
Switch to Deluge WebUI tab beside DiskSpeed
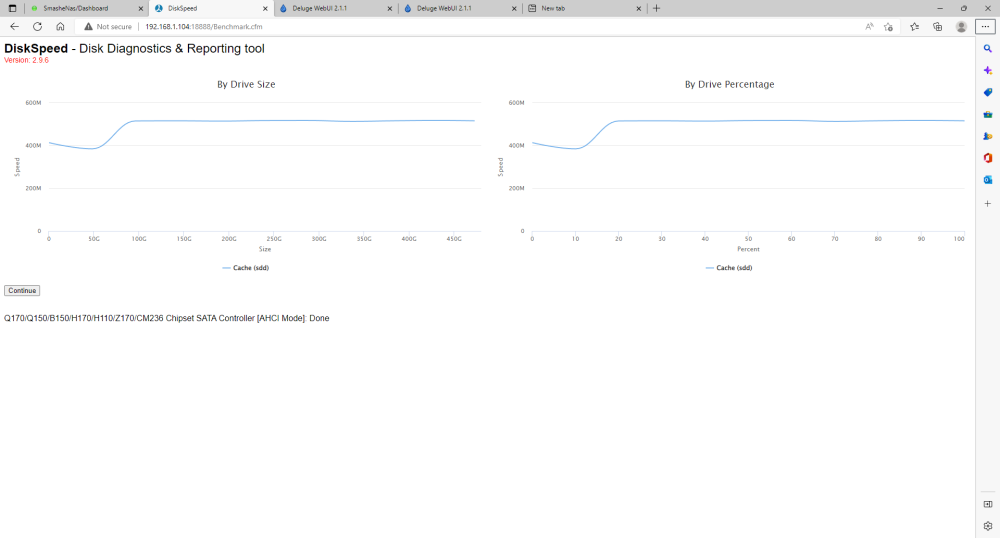point(335,8)
